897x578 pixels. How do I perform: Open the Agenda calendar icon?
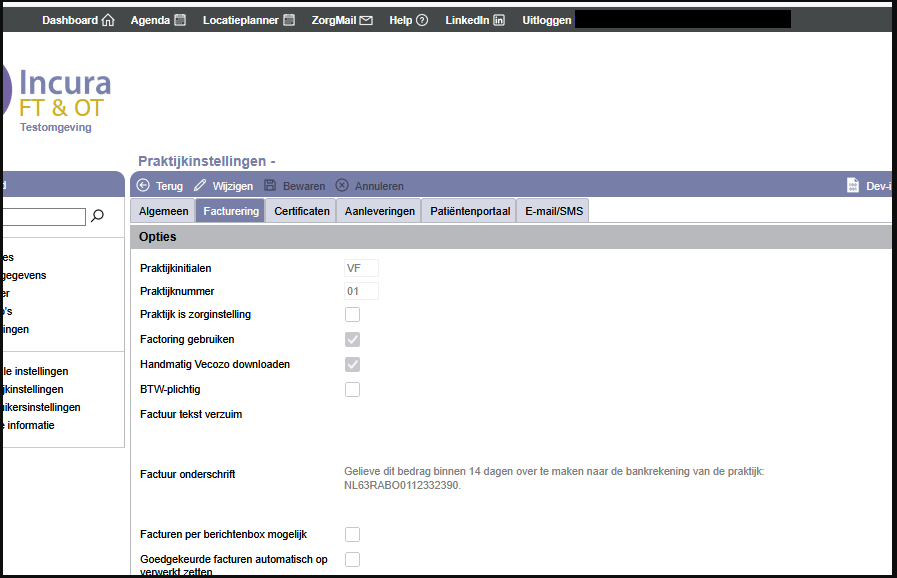180,20
